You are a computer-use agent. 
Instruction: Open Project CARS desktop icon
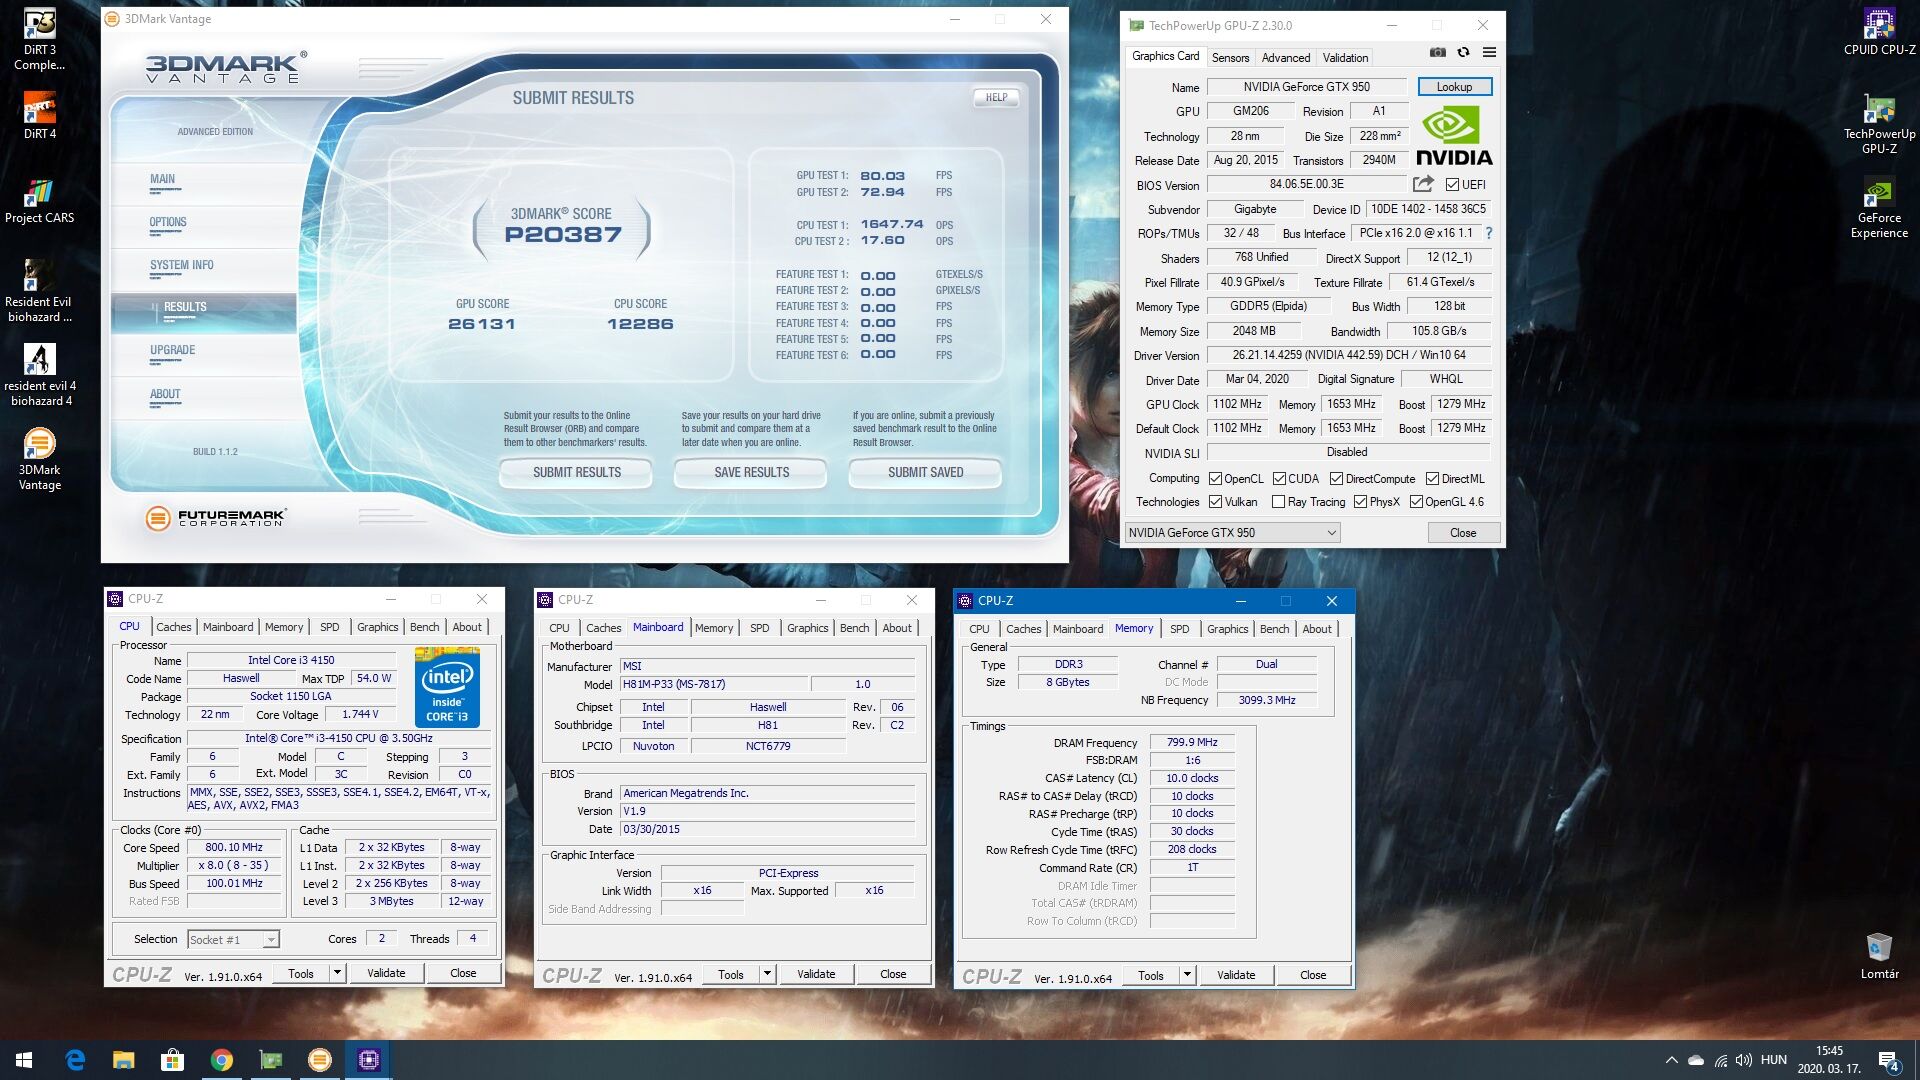[39, 199]
